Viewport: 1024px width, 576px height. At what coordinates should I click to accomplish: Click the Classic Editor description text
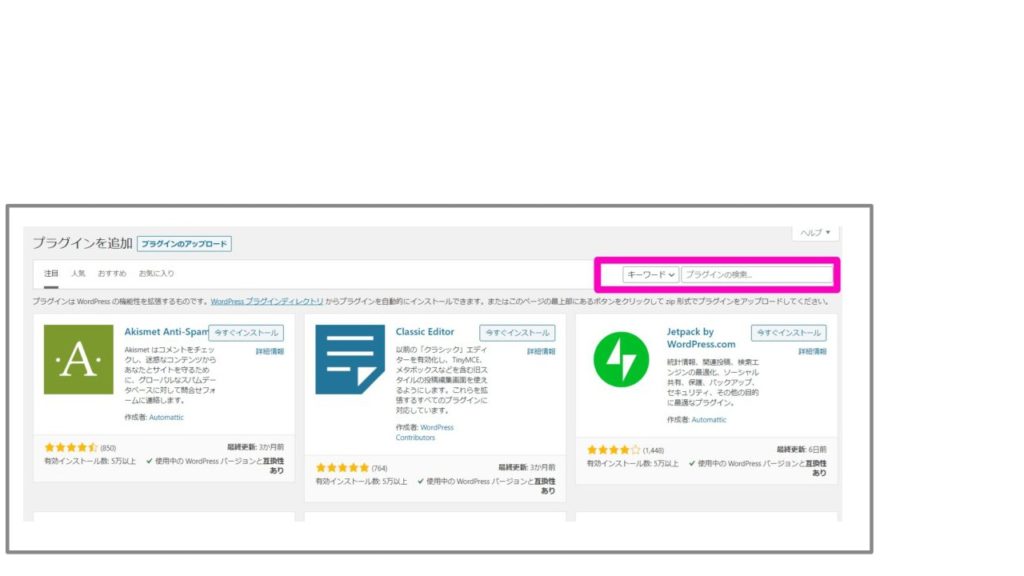pos(441,380)
